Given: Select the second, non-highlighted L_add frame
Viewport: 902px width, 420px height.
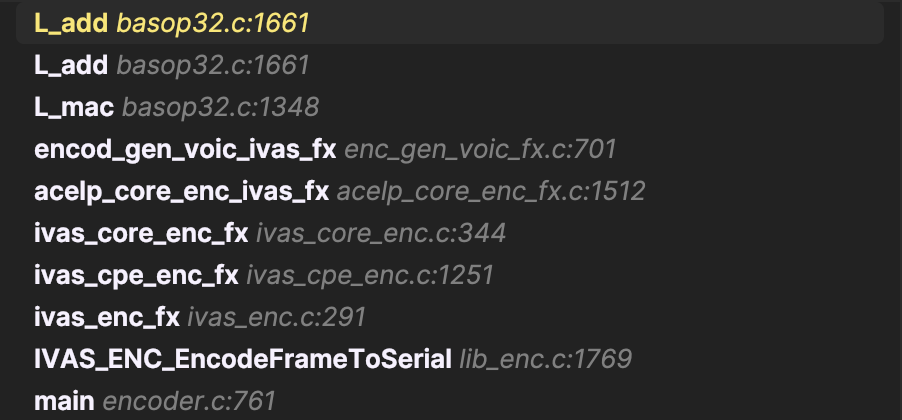Looking at the screenshot, I should pos(71,66).
